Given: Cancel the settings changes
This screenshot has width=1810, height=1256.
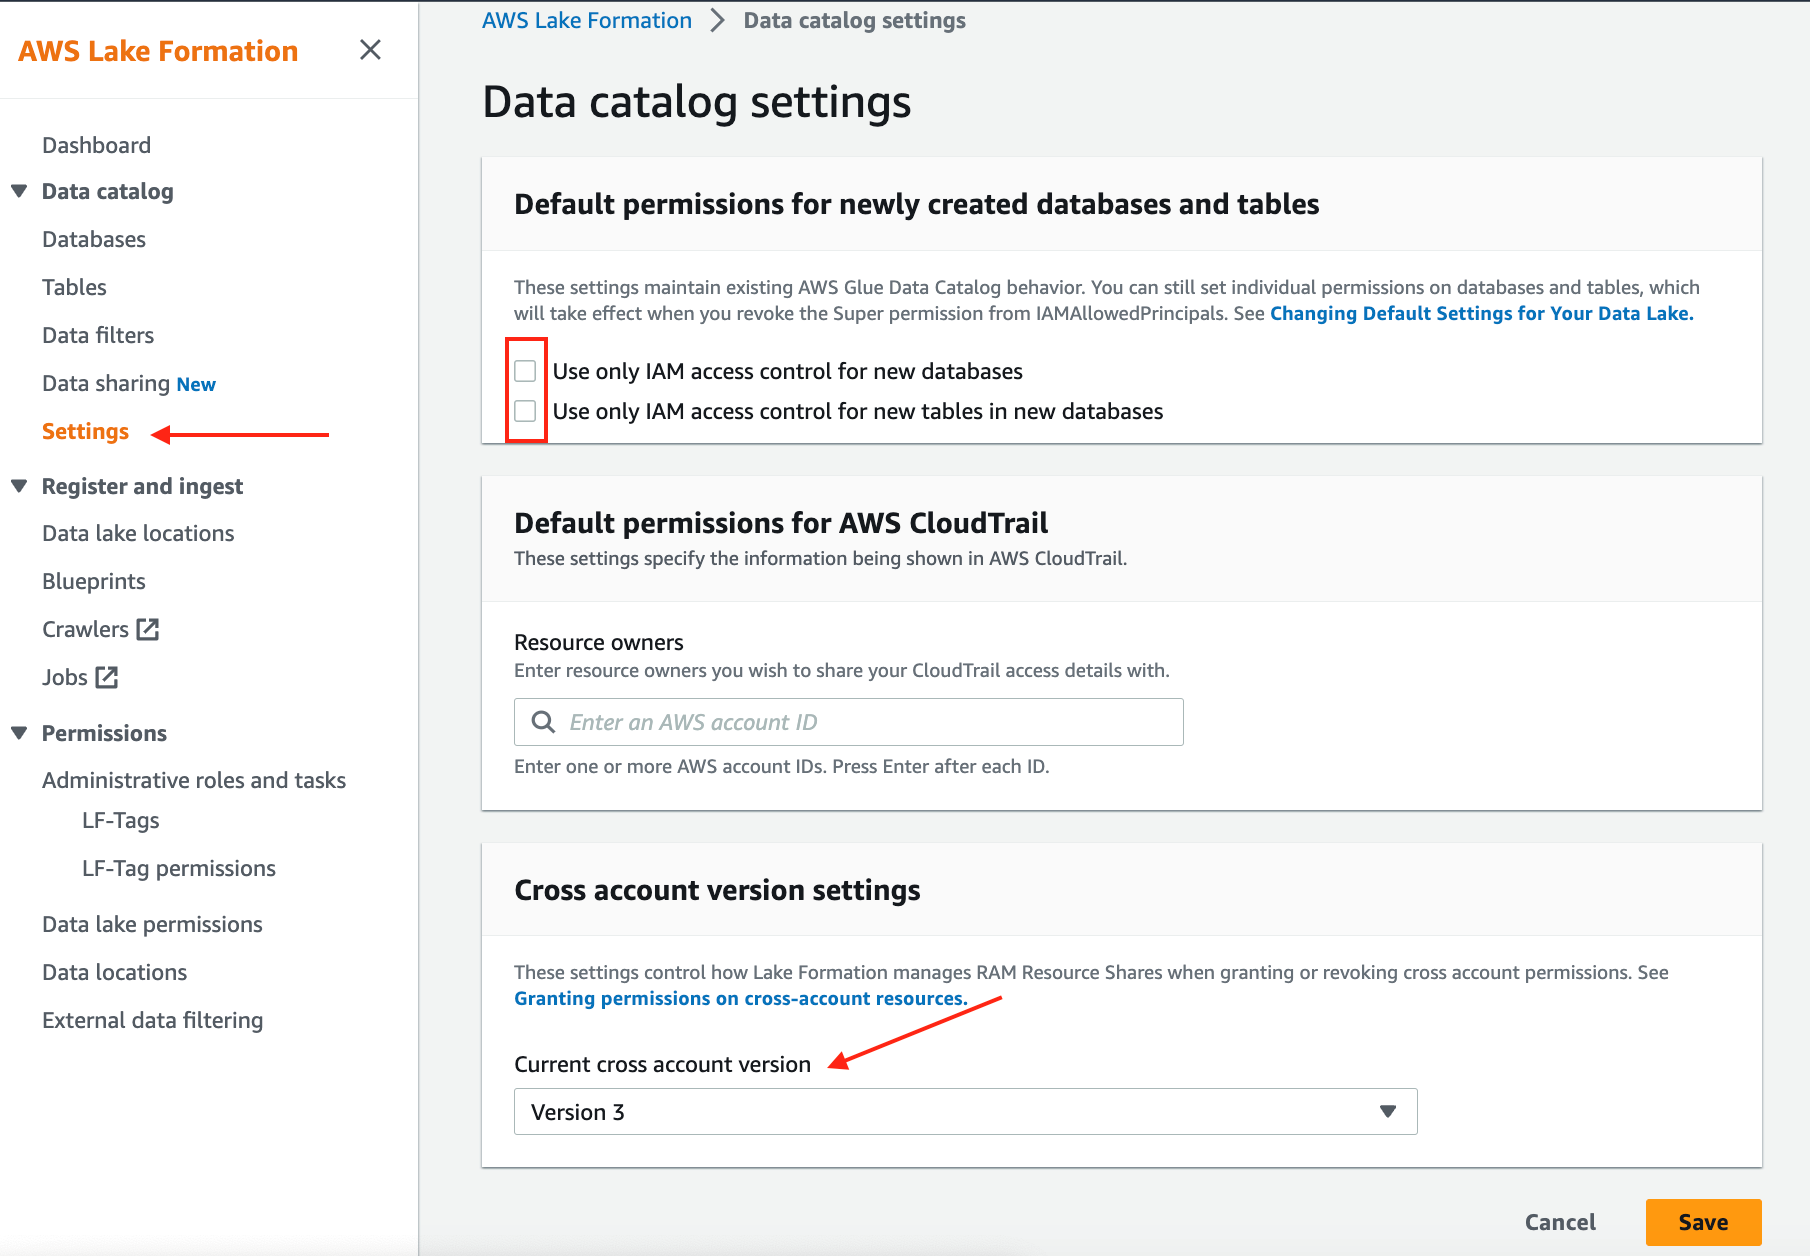Looking at the screenshot, I should [1560, 1221].
